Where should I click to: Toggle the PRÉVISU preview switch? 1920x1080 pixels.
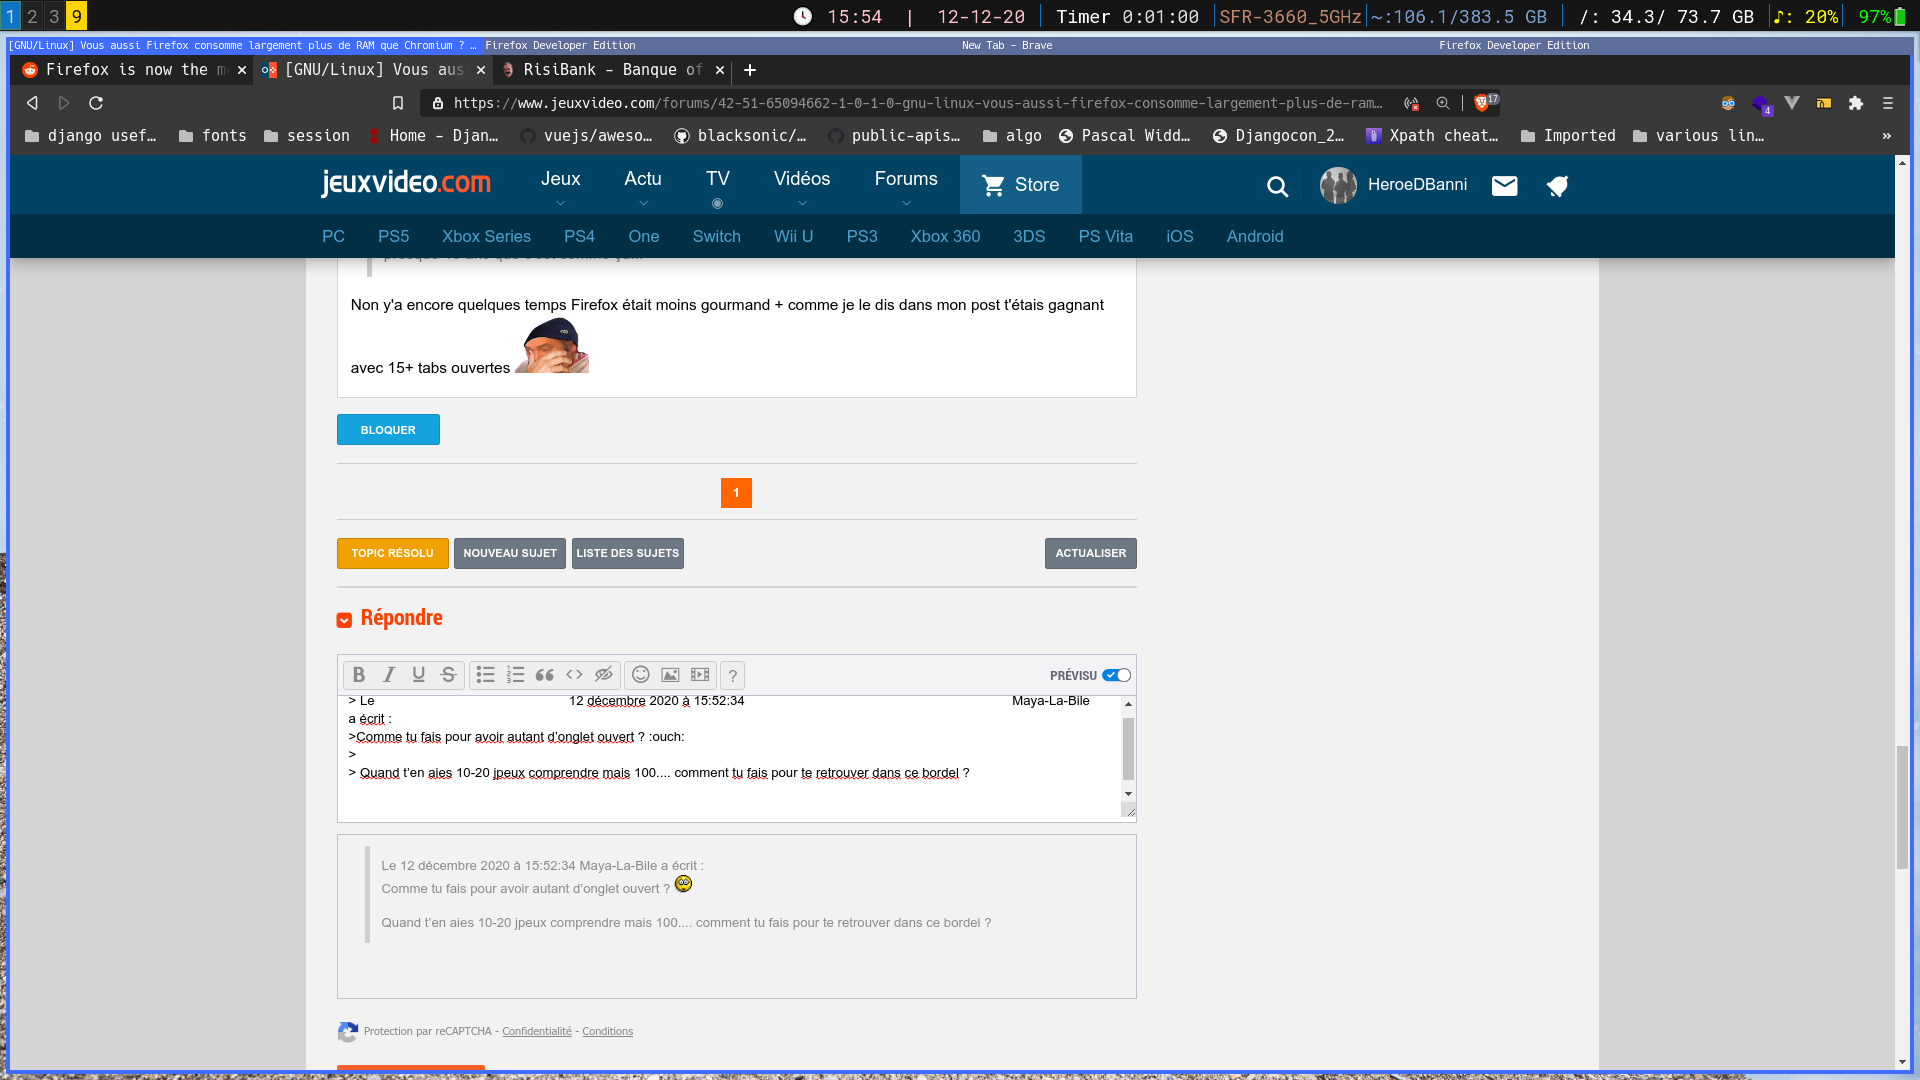(1116, 676)
